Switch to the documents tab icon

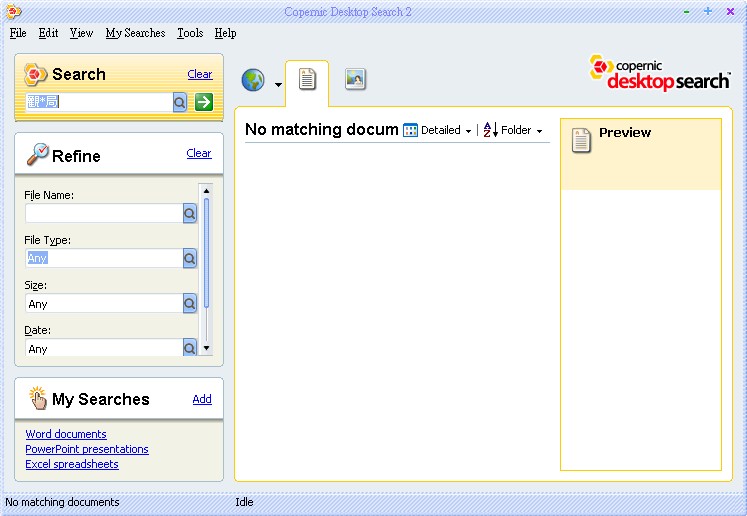click(x=307, y=79)
